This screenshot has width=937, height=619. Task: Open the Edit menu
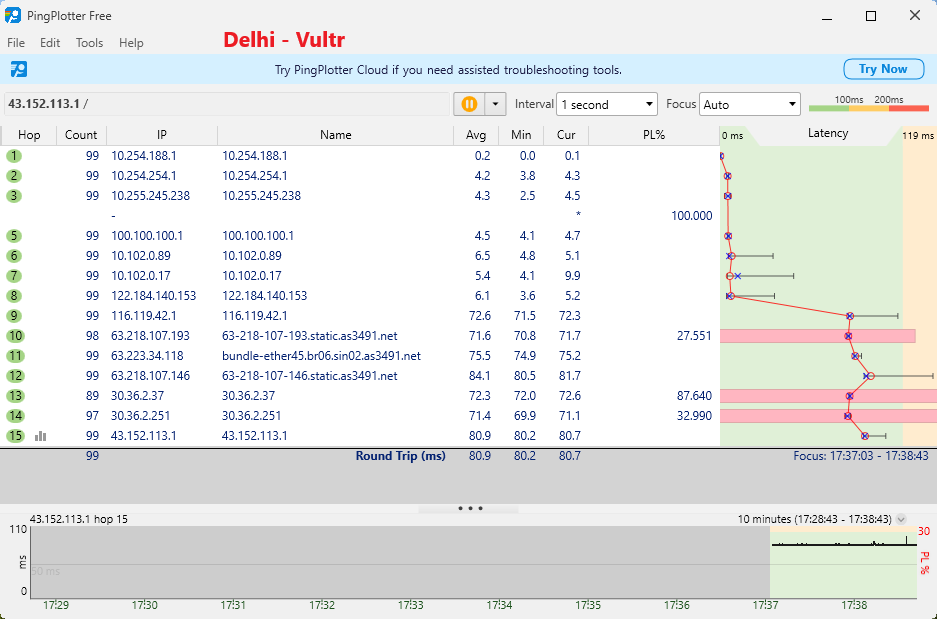coord(50,43)
